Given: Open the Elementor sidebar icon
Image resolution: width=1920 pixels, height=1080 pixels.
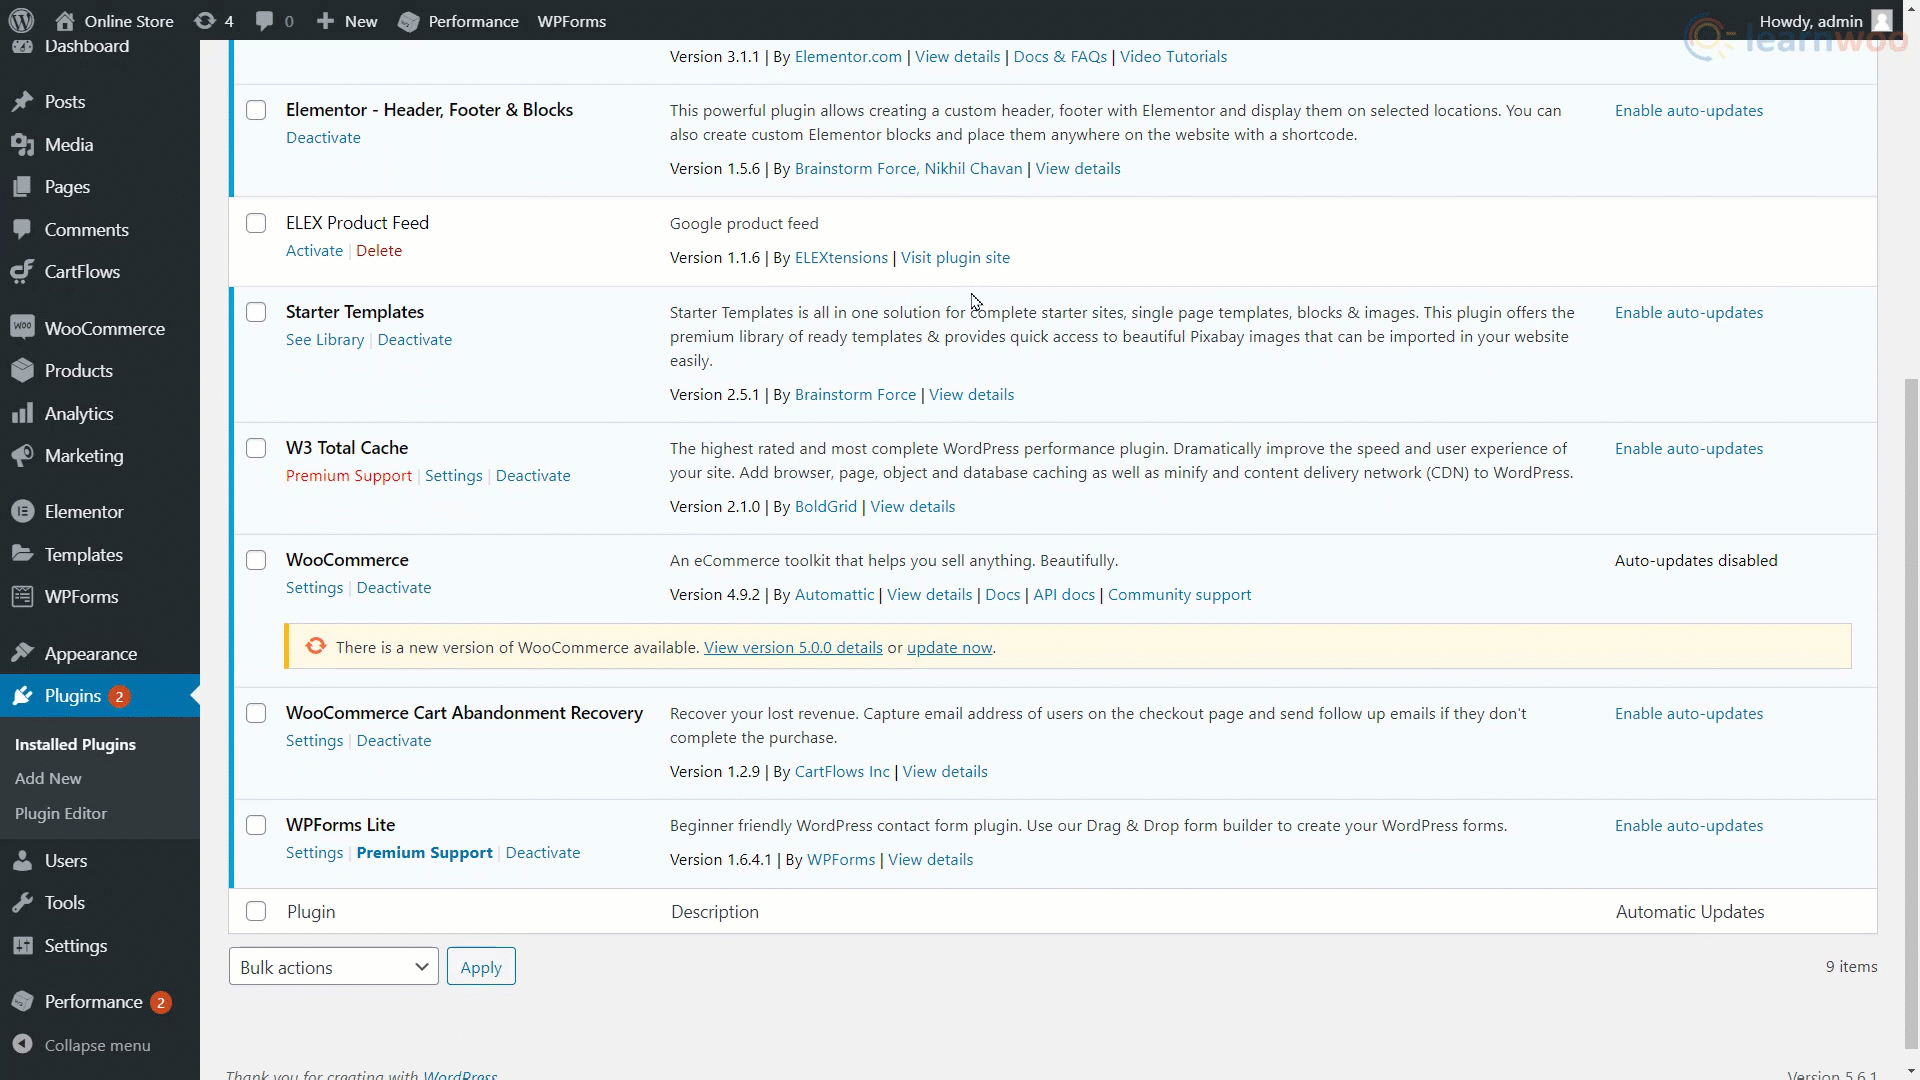Looking at the screenshot, I should (22, 512).
